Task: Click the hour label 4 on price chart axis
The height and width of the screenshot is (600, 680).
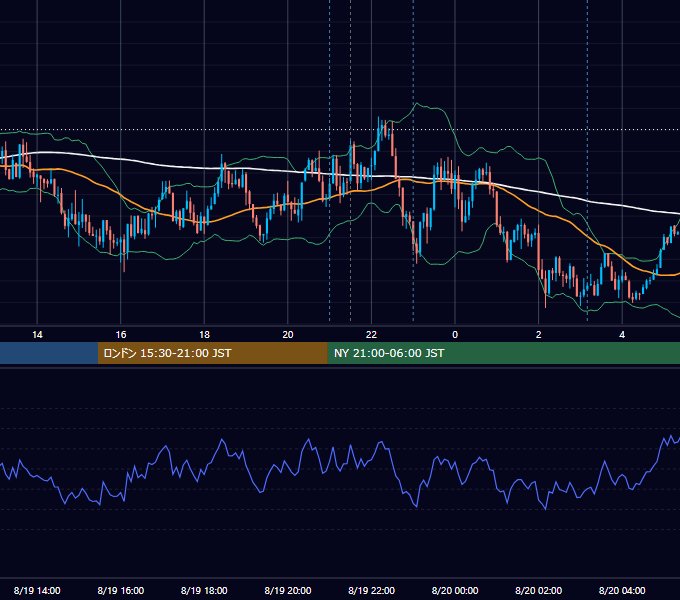Action: pyautogui.click(x=622, y=334)
